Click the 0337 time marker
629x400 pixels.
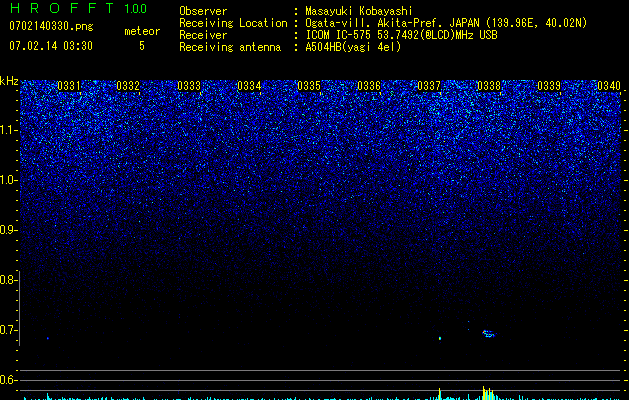click(429, 86)
